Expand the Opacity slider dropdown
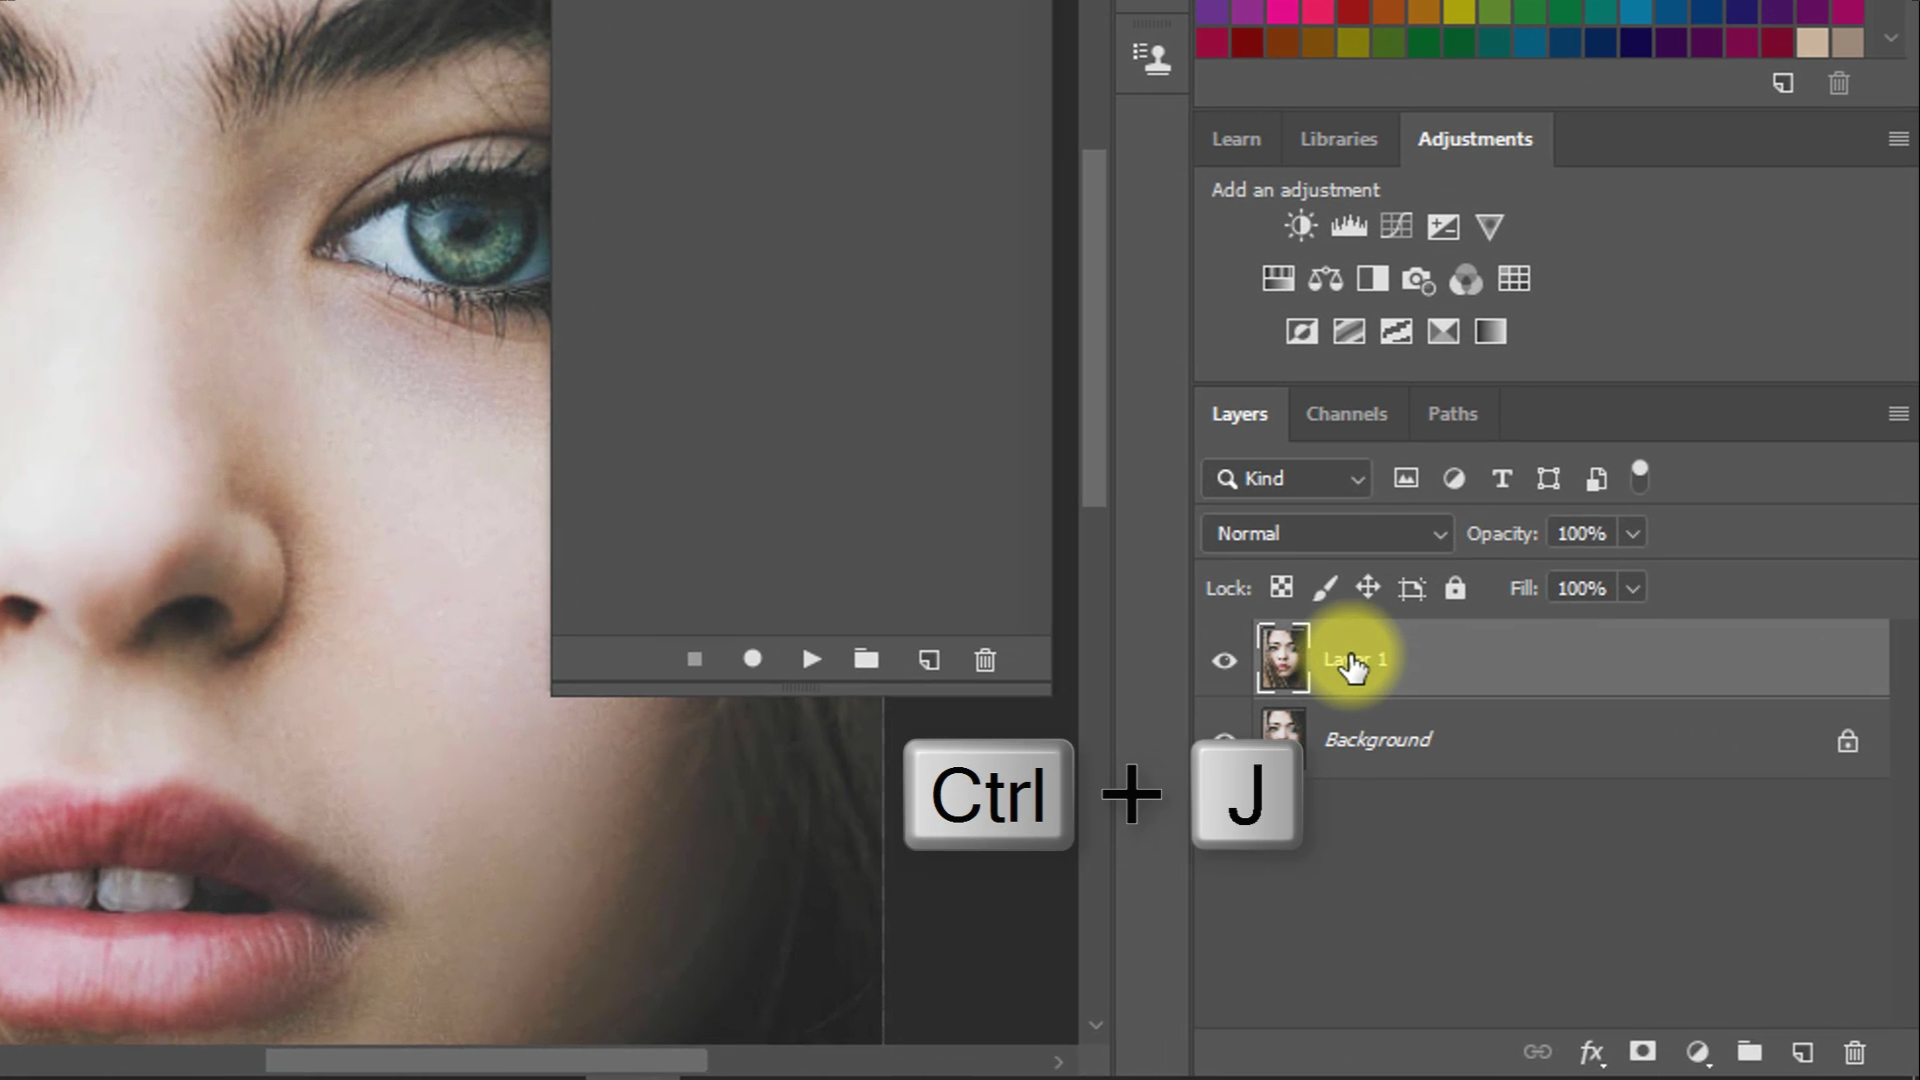 (x=1633, y=534)
